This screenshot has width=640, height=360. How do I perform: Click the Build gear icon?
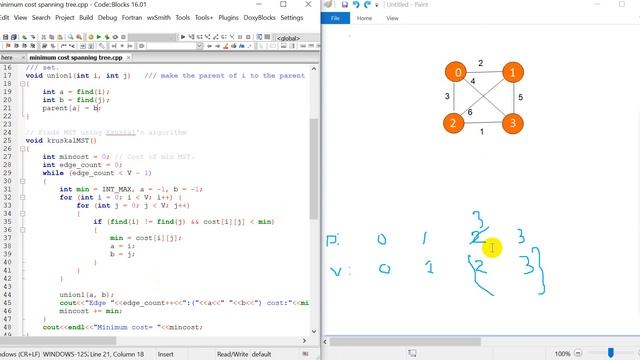coord(91,37)
